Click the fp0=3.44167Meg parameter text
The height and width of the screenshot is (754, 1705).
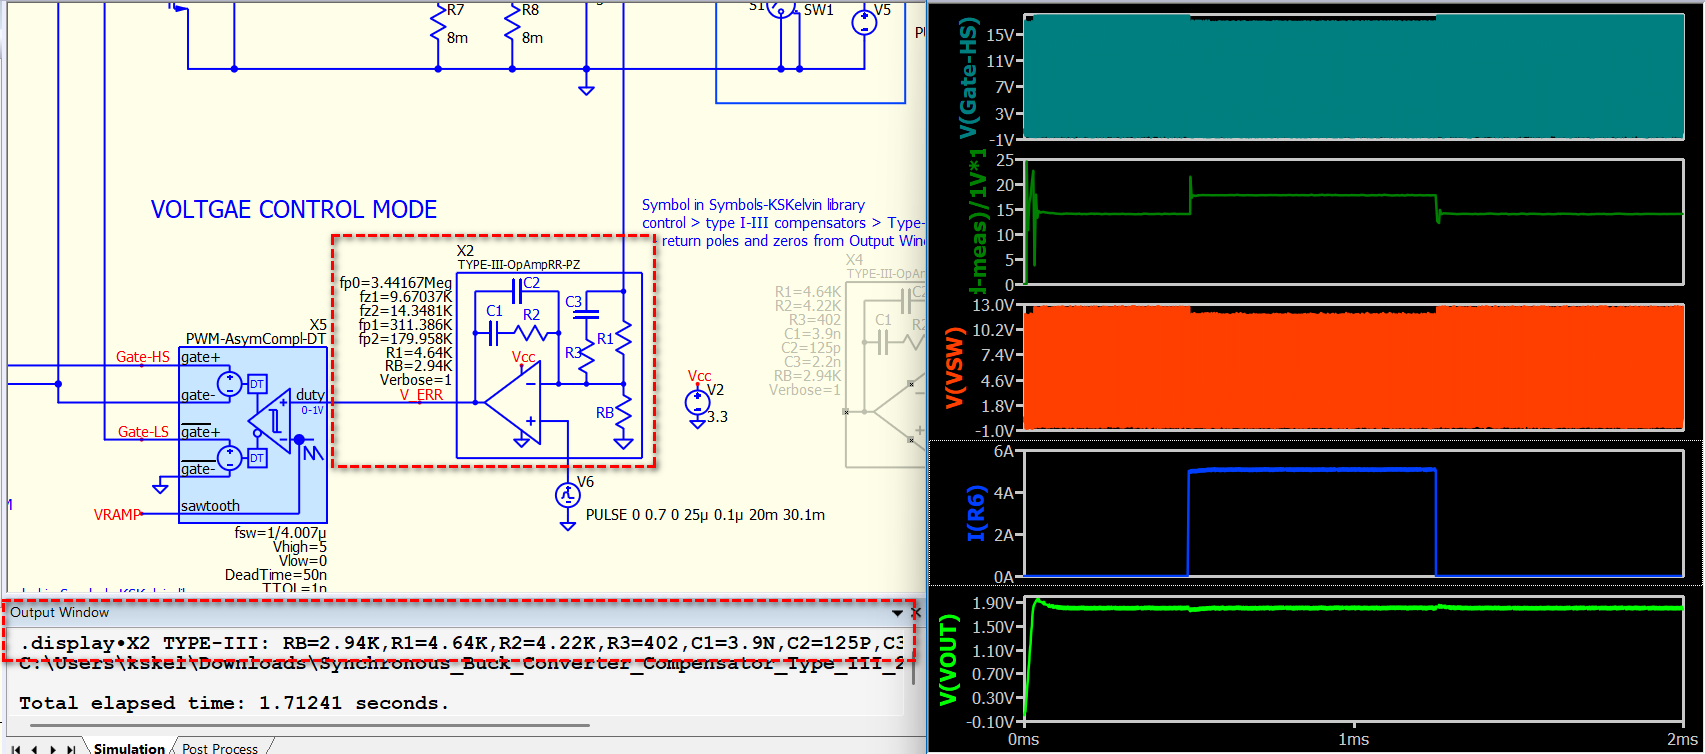click(396, 283)
